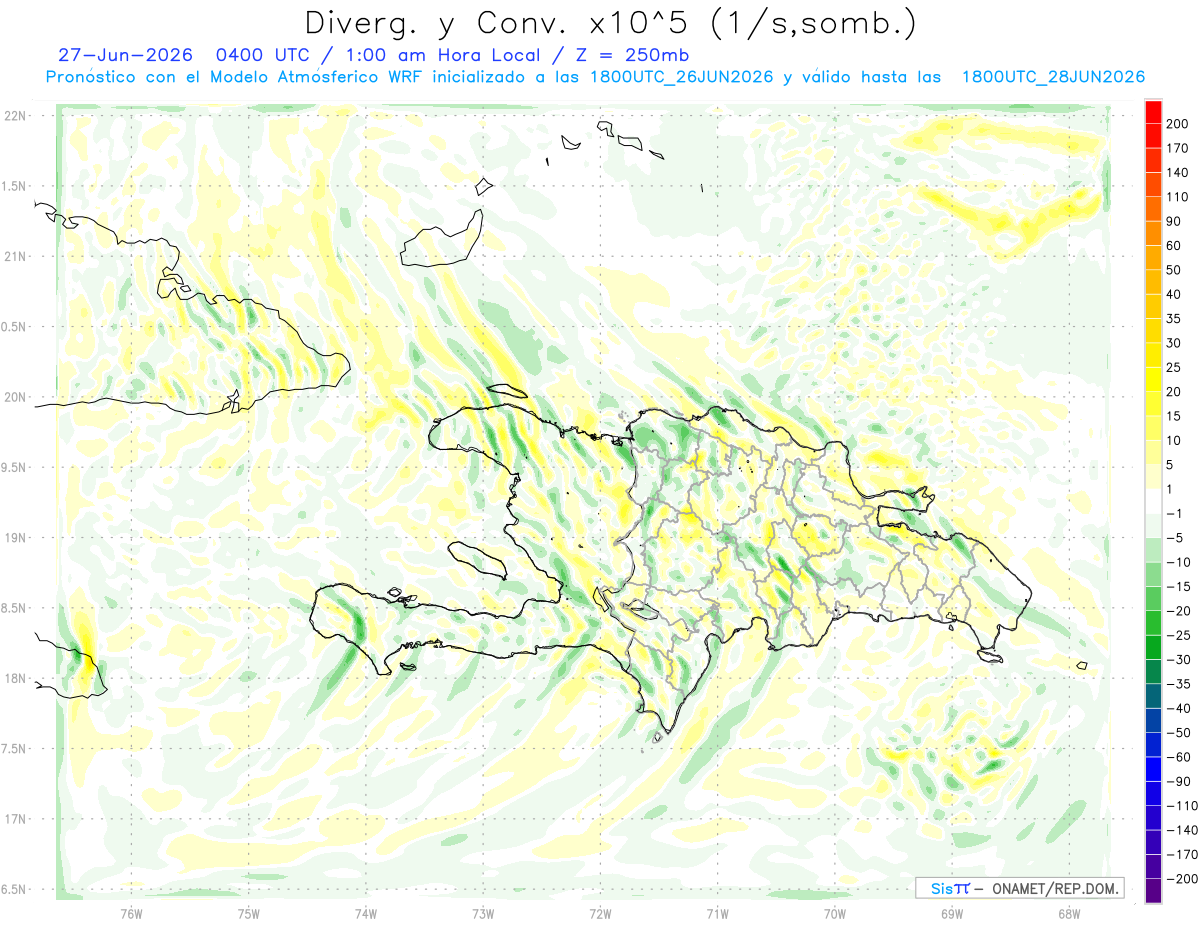Click the '7.5N' latitude label
Screen dimensions: 1200x927
(15, 749)
